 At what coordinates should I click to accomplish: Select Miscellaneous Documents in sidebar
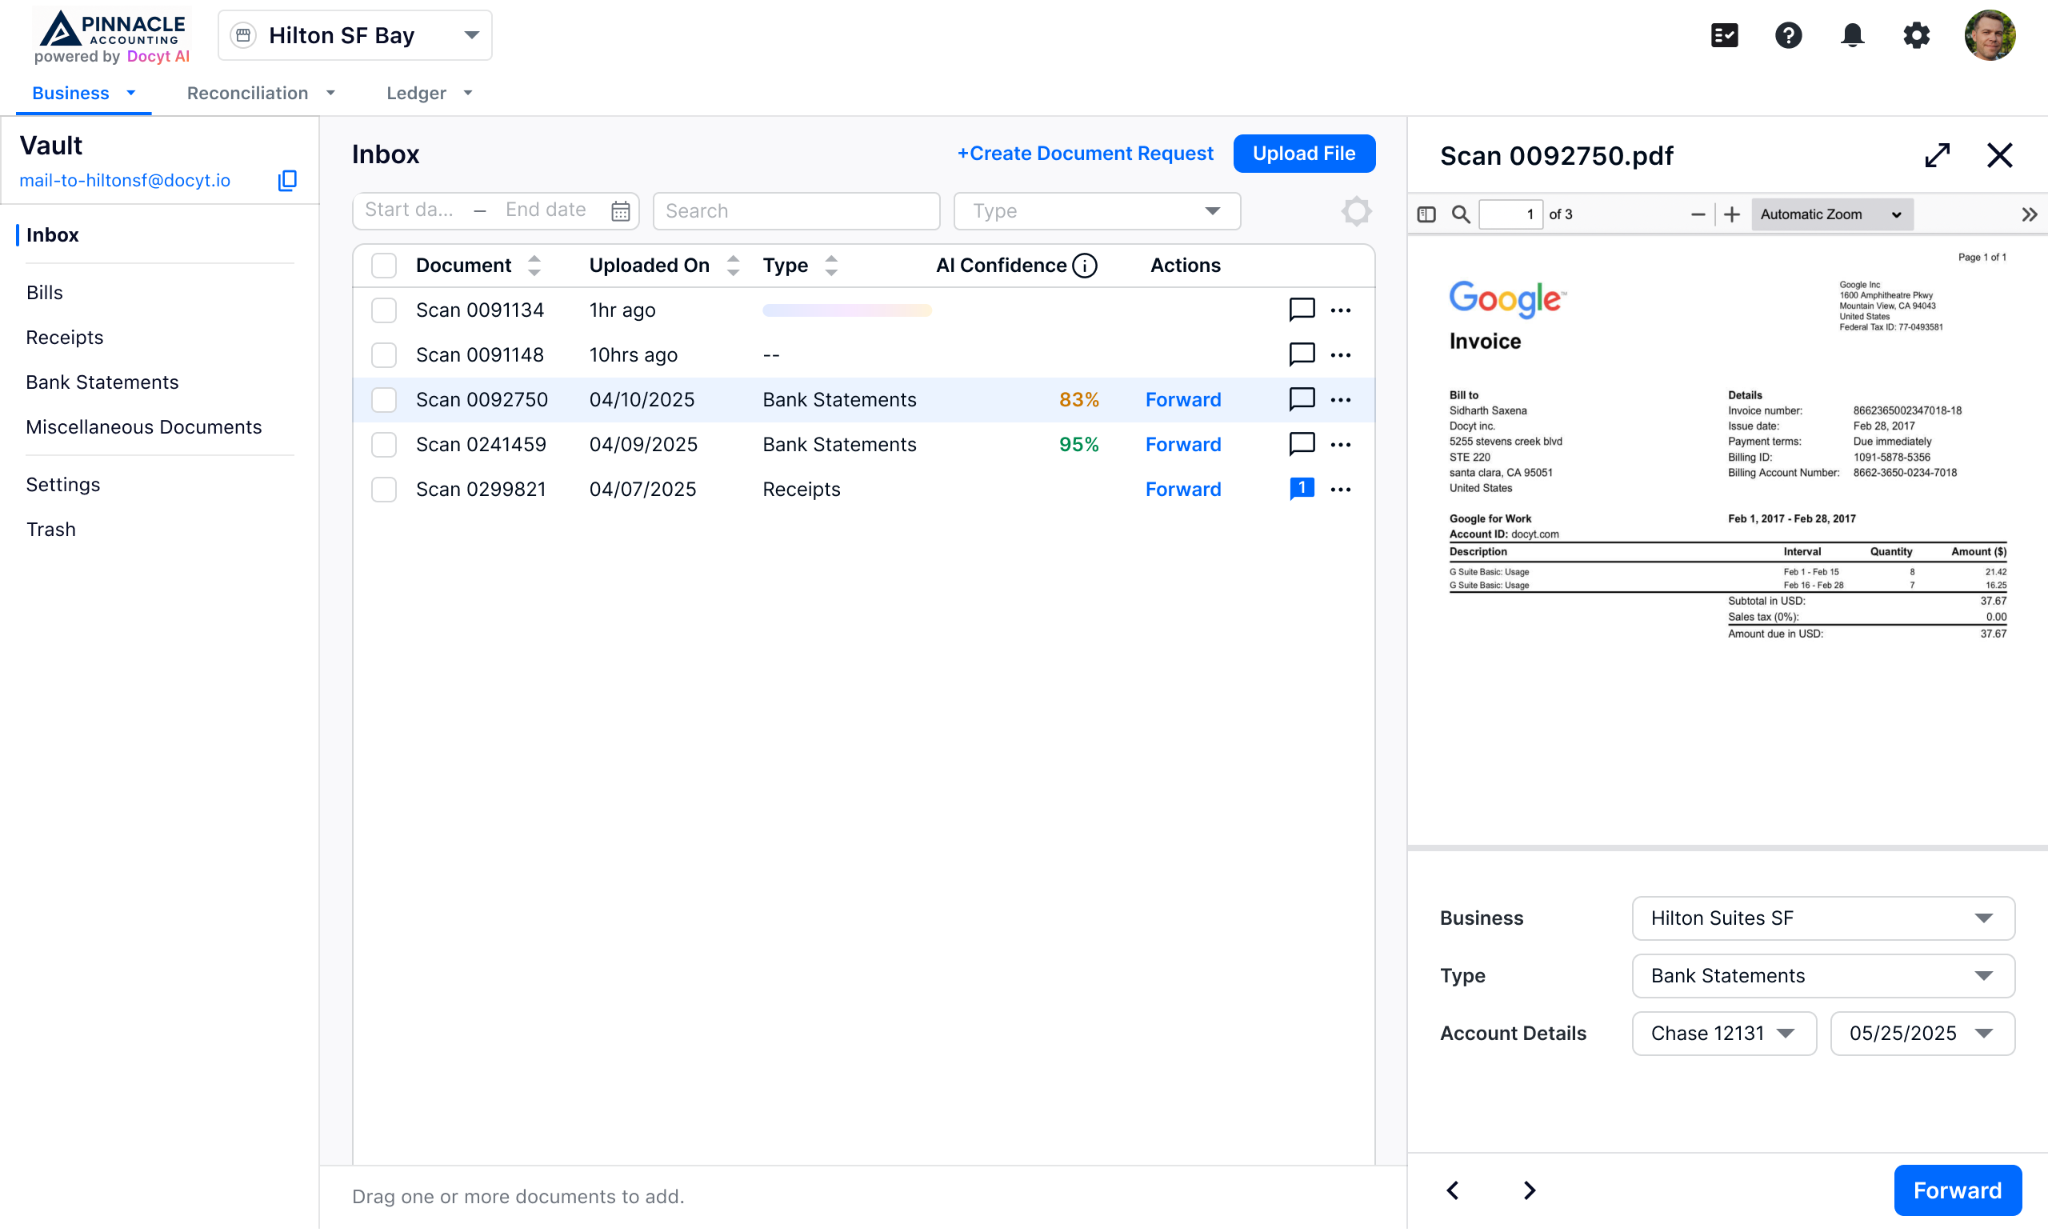144,427
